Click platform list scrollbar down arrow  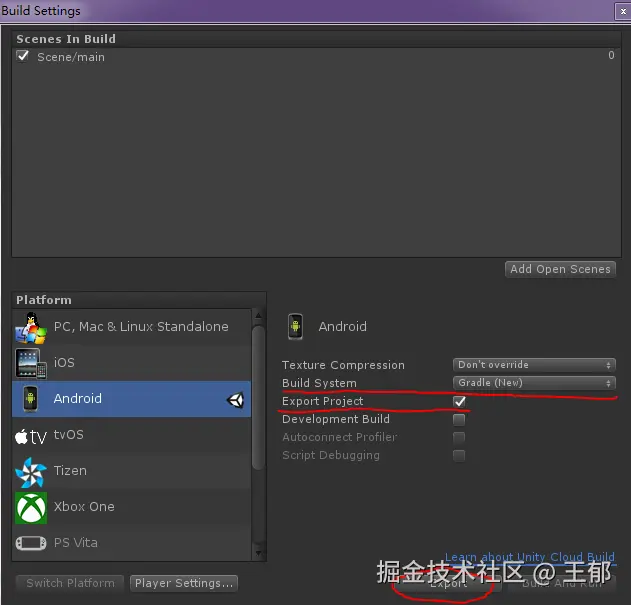[258, 553]
